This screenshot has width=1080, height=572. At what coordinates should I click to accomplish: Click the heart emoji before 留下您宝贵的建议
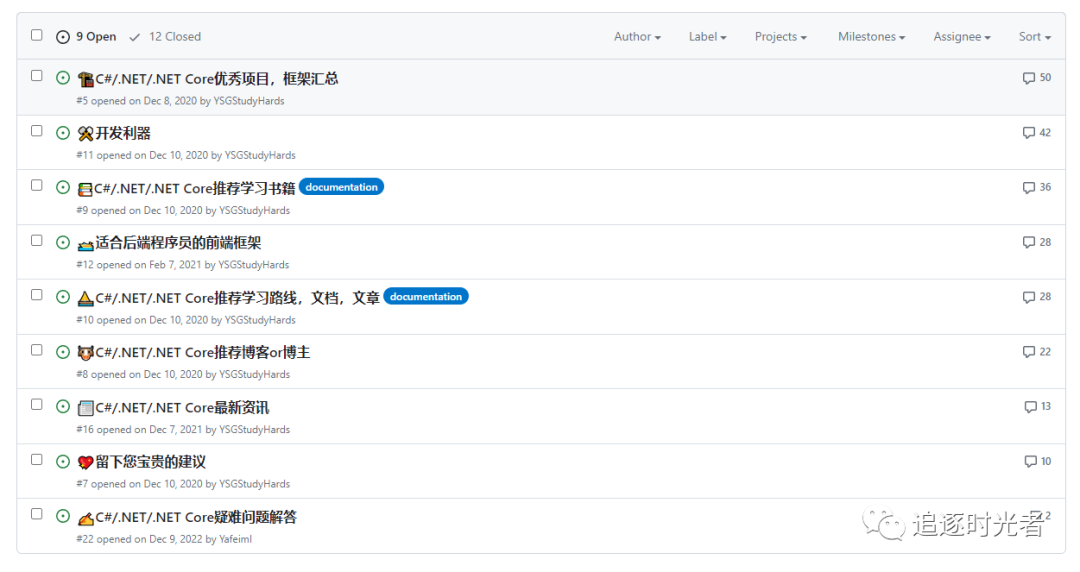[85, 462]
